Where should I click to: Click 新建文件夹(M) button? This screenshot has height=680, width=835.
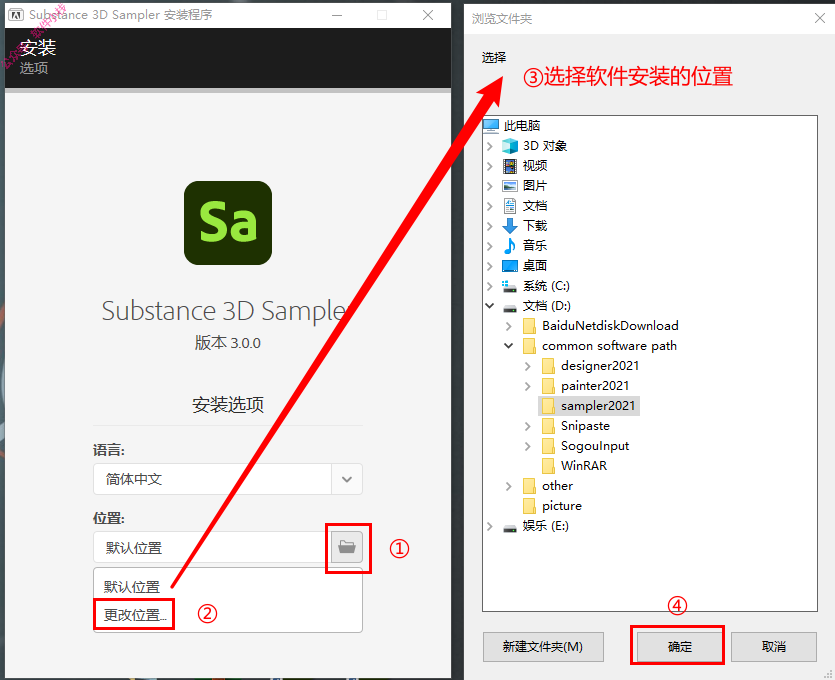(x=543, y=646)
